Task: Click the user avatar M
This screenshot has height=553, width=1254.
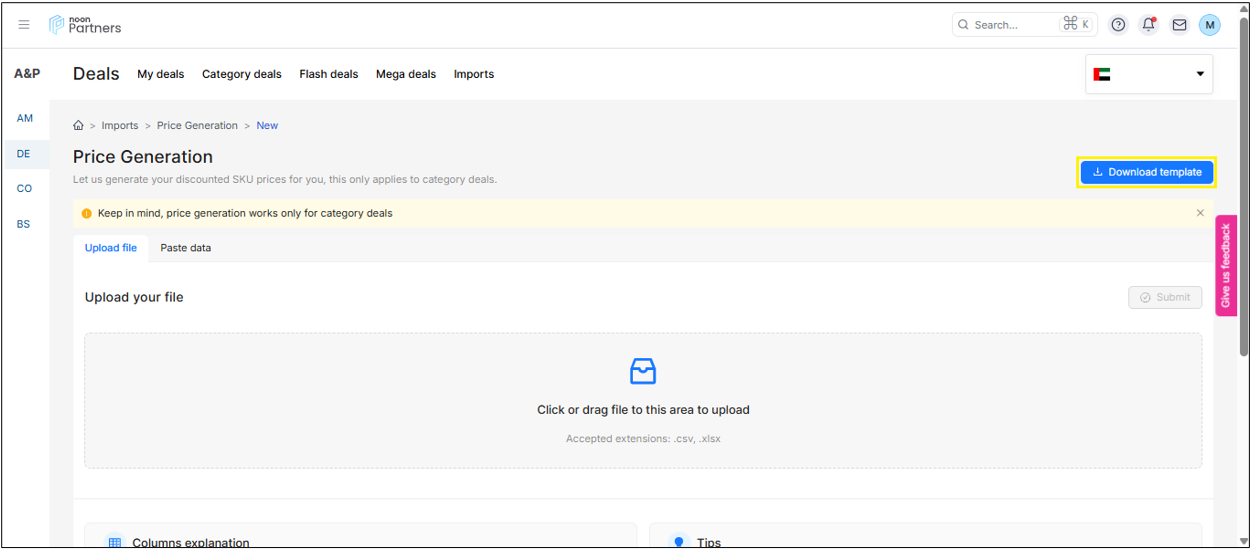Action: [1210, 25]
